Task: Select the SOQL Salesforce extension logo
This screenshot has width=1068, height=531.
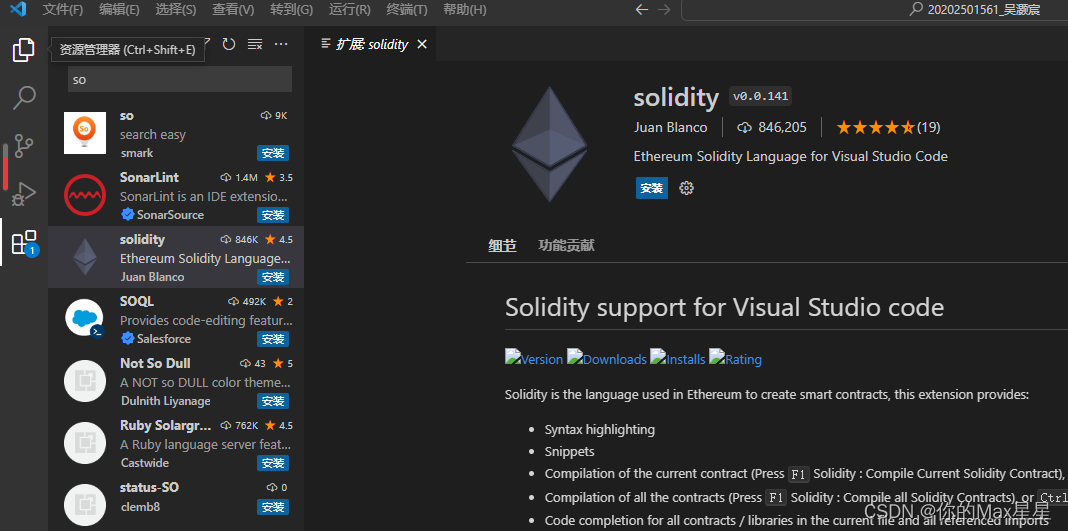Action: (x=84, y=319)
